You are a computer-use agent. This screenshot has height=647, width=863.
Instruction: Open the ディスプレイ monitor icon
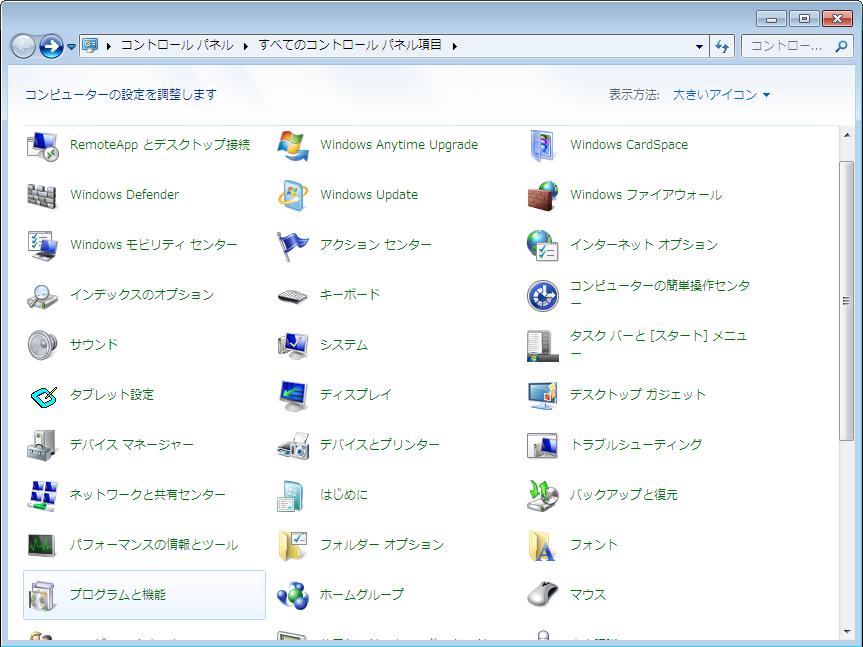click(x=293, y=396)
